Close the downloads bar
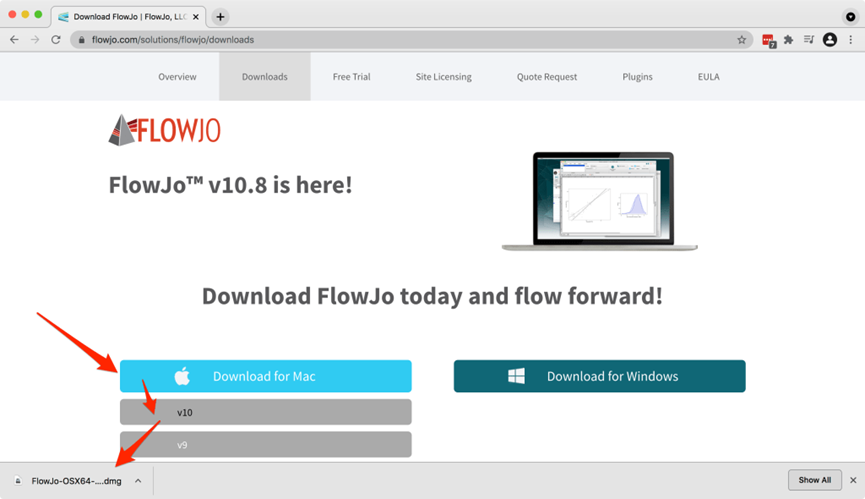 (x=853, y=480)
